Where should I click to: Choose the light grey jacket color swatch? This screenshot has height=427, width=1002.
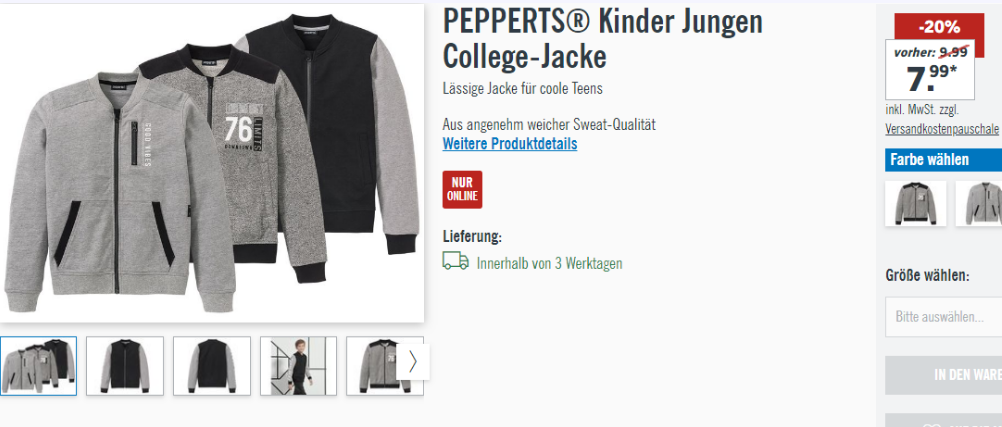coord(978,203)
